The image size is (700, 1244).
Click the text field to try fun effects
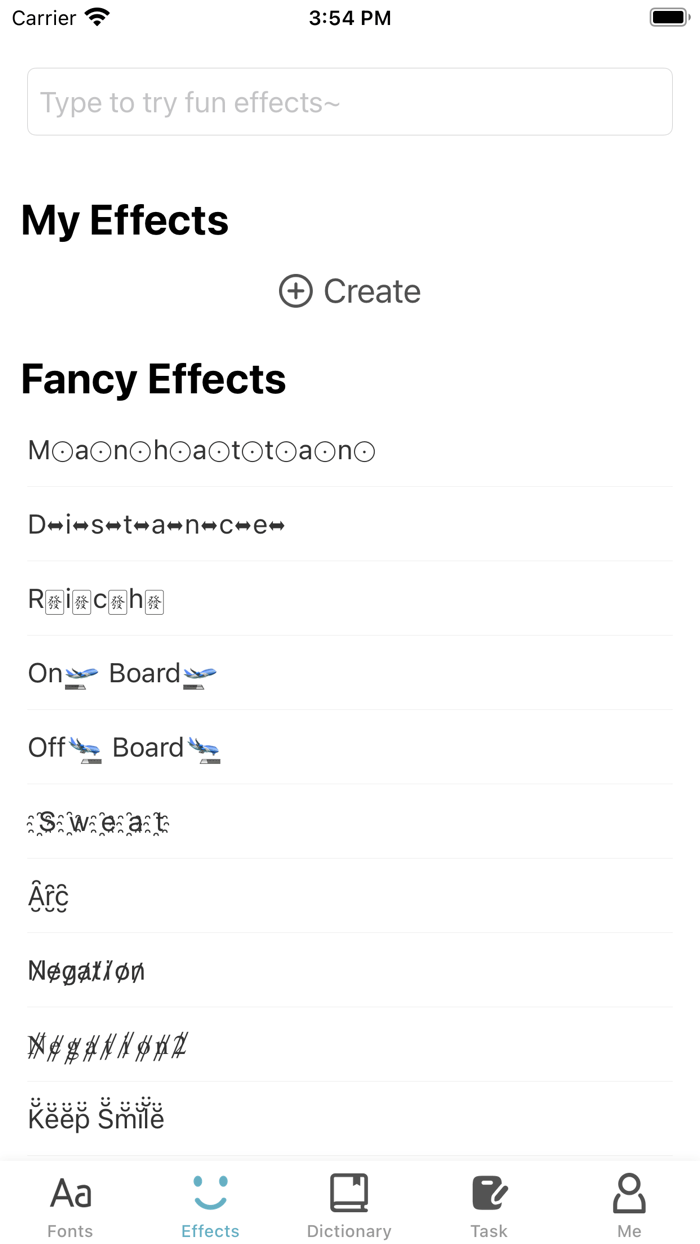pyautogui.click(x=349, y=101)
